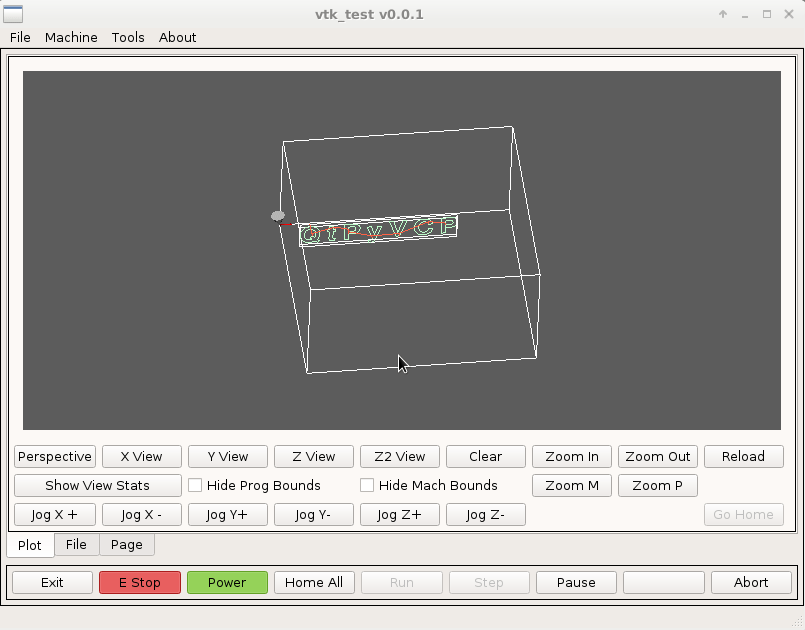The width and height of the screenshot is (805, 630).
Task: Select Z2 View
Action: [x=400, y=456]
